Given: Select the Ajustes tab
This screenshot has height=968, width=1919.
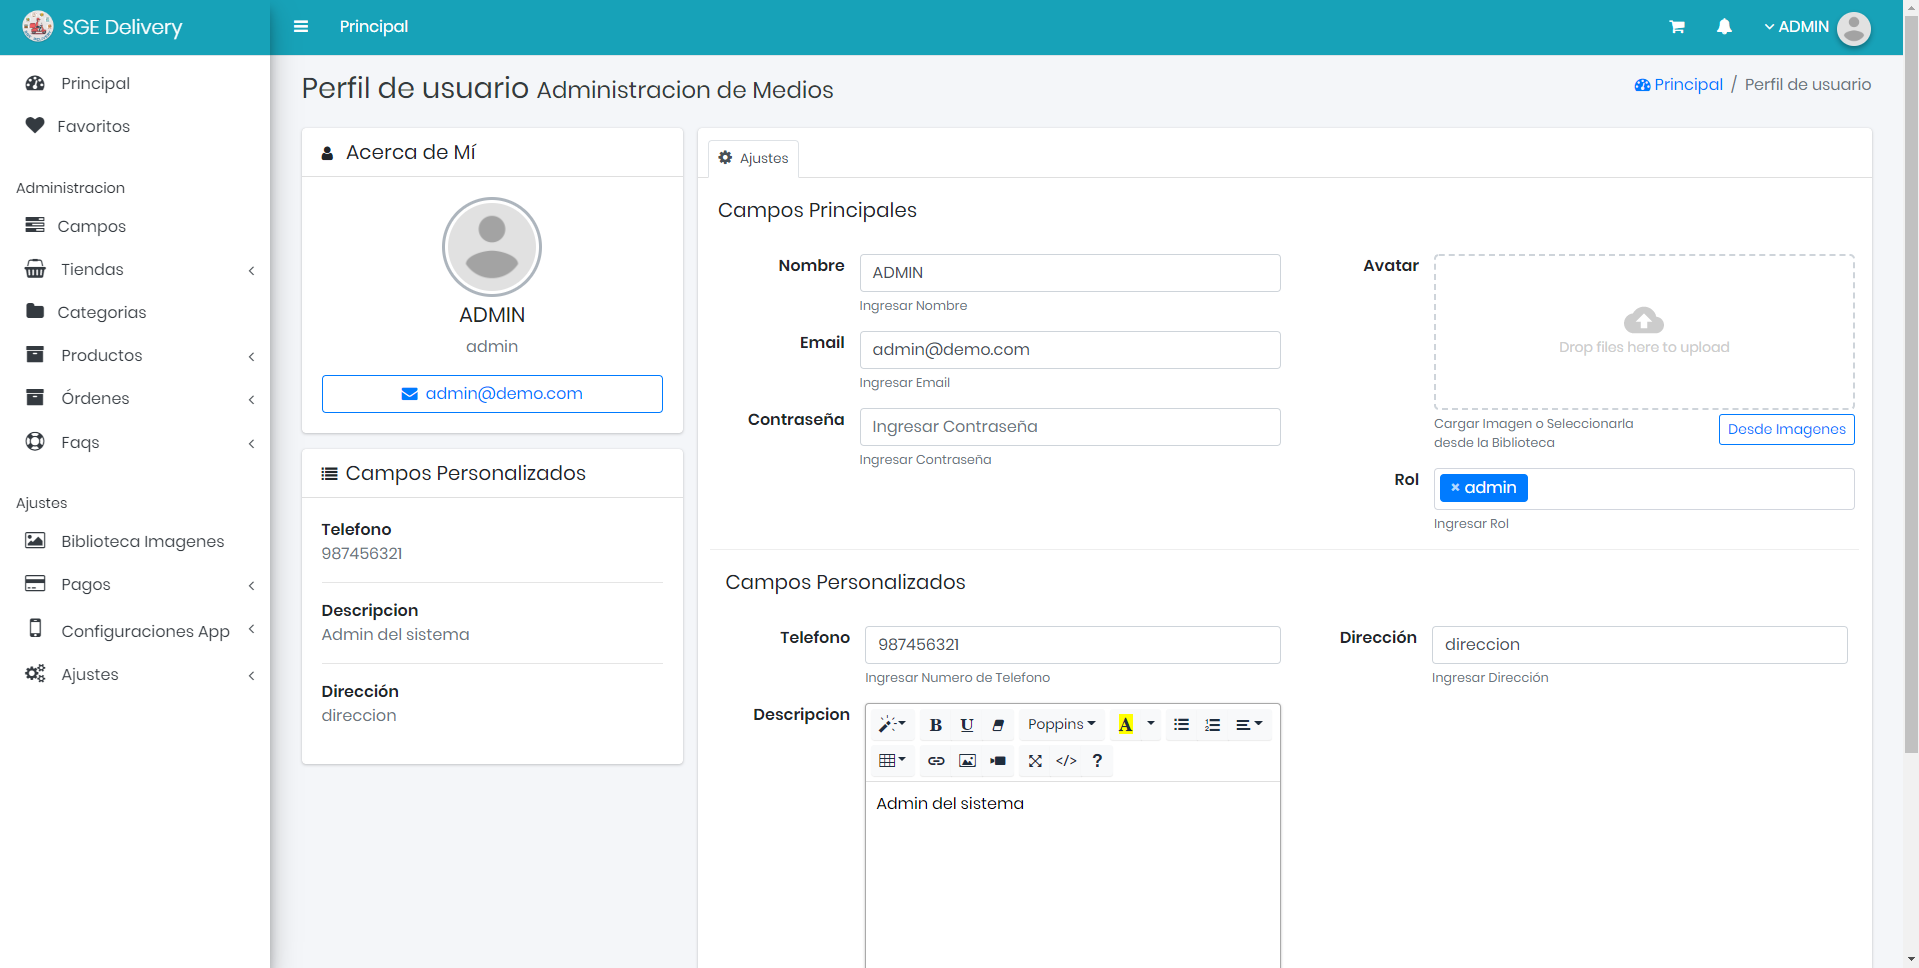Looking at the screenshot, I should tap(753, 158).
